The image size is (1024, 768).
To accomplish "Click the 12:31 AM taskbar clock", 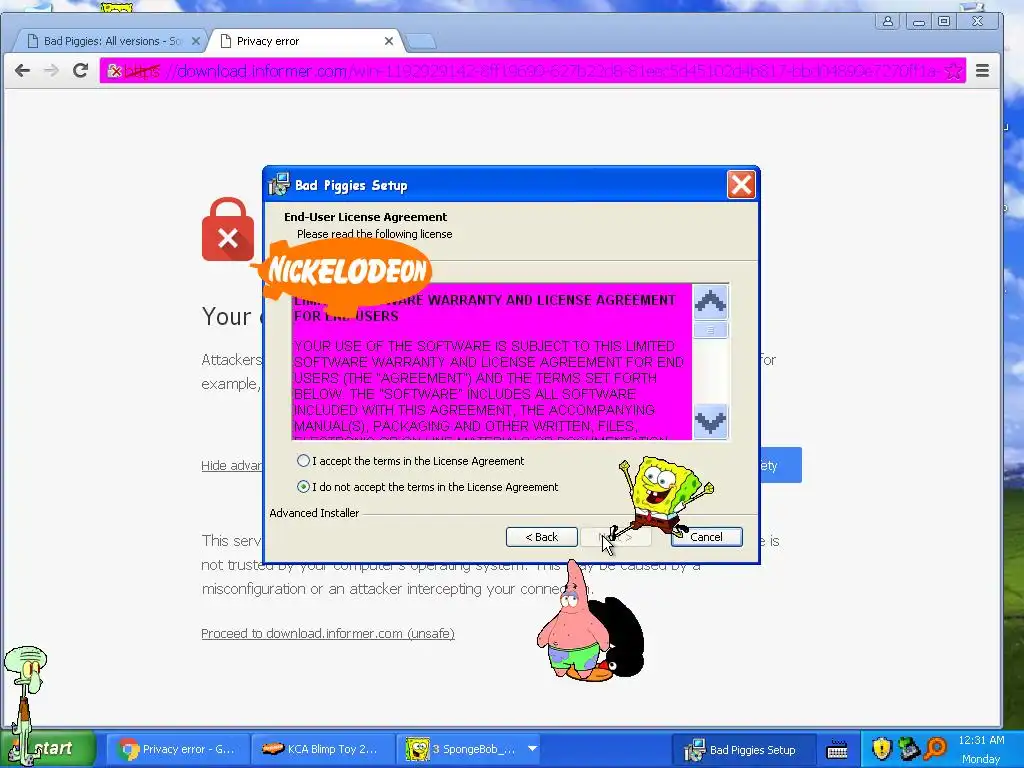I will click(x=981, y=740).
